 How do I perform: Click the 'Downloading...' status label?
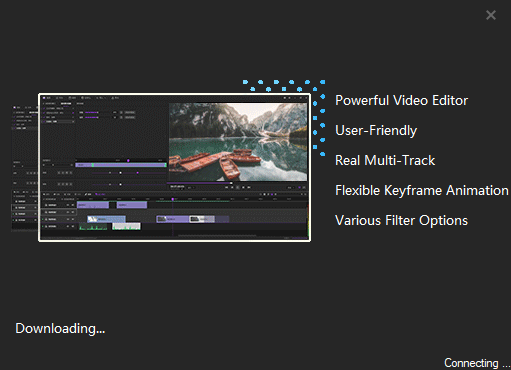click(60, 329)
